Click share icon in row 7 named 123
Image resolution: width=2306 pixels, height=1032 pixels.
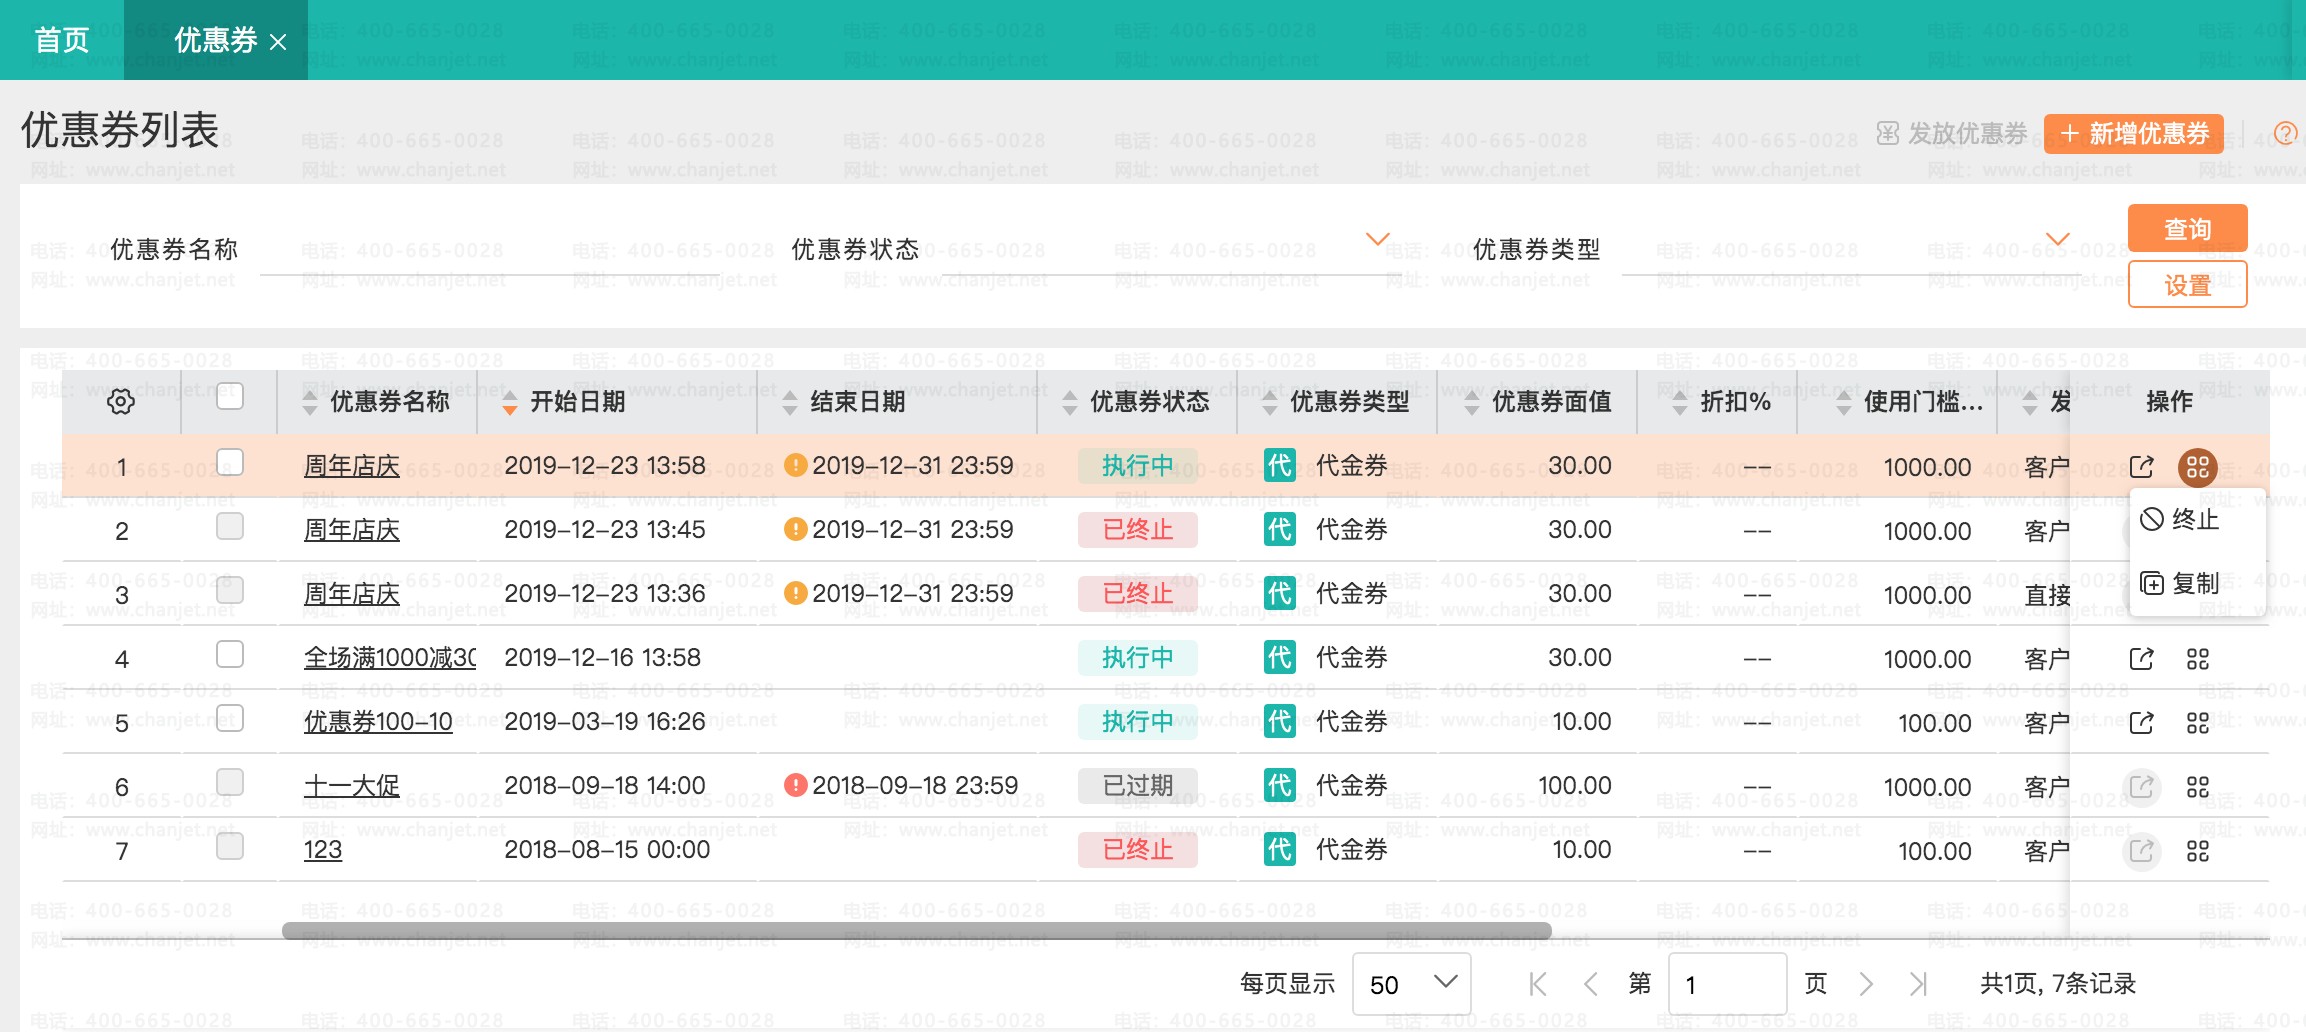click(x=2141, y=851)
